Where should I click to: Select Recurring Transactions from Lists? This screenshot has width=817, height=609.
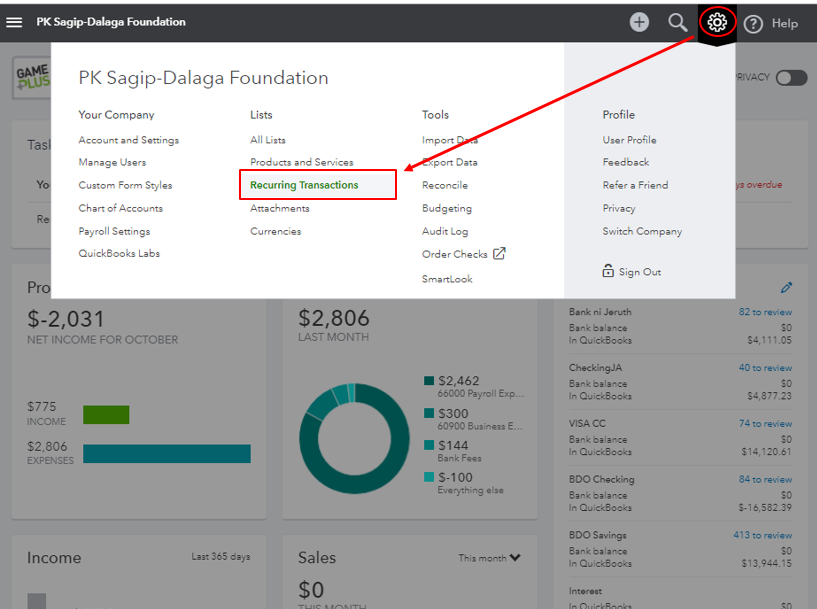304,185
